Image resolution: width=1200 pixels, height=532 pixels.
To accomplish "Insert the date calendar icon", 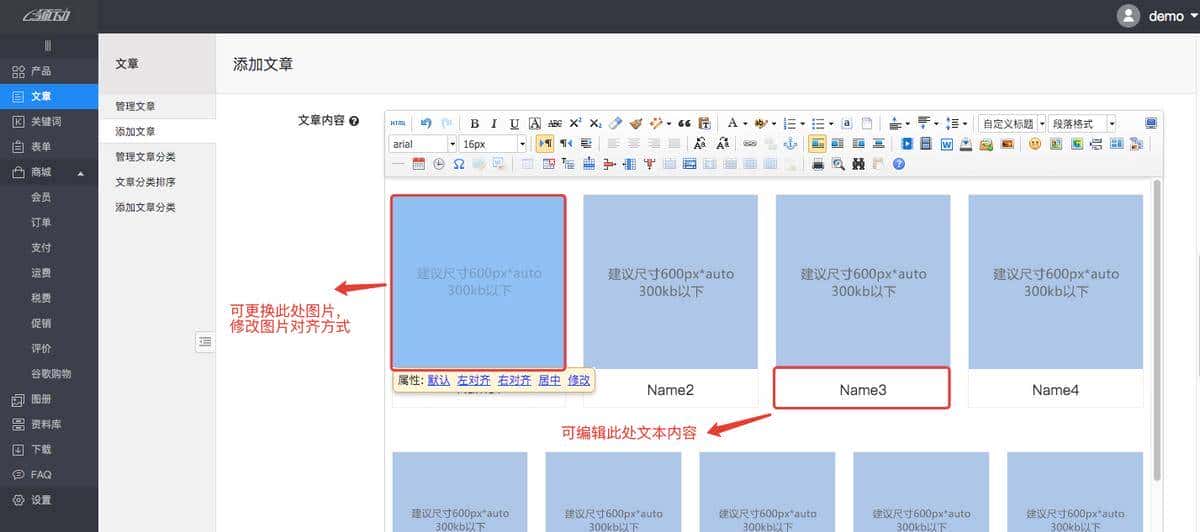I will [419, 163].
